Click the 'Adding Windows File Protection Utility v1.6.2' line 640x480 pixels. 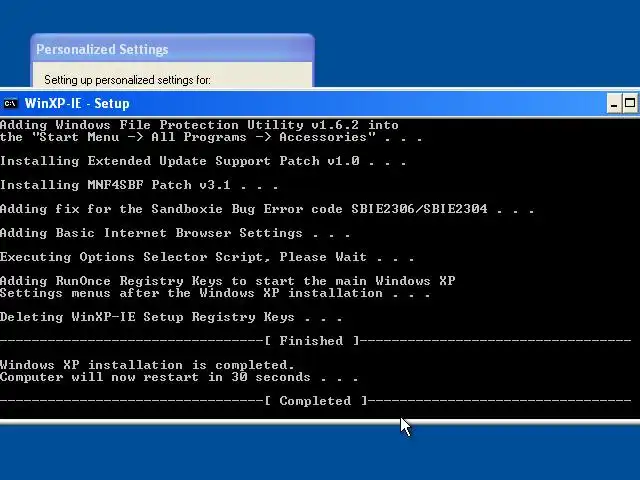(x=199, y=125)
